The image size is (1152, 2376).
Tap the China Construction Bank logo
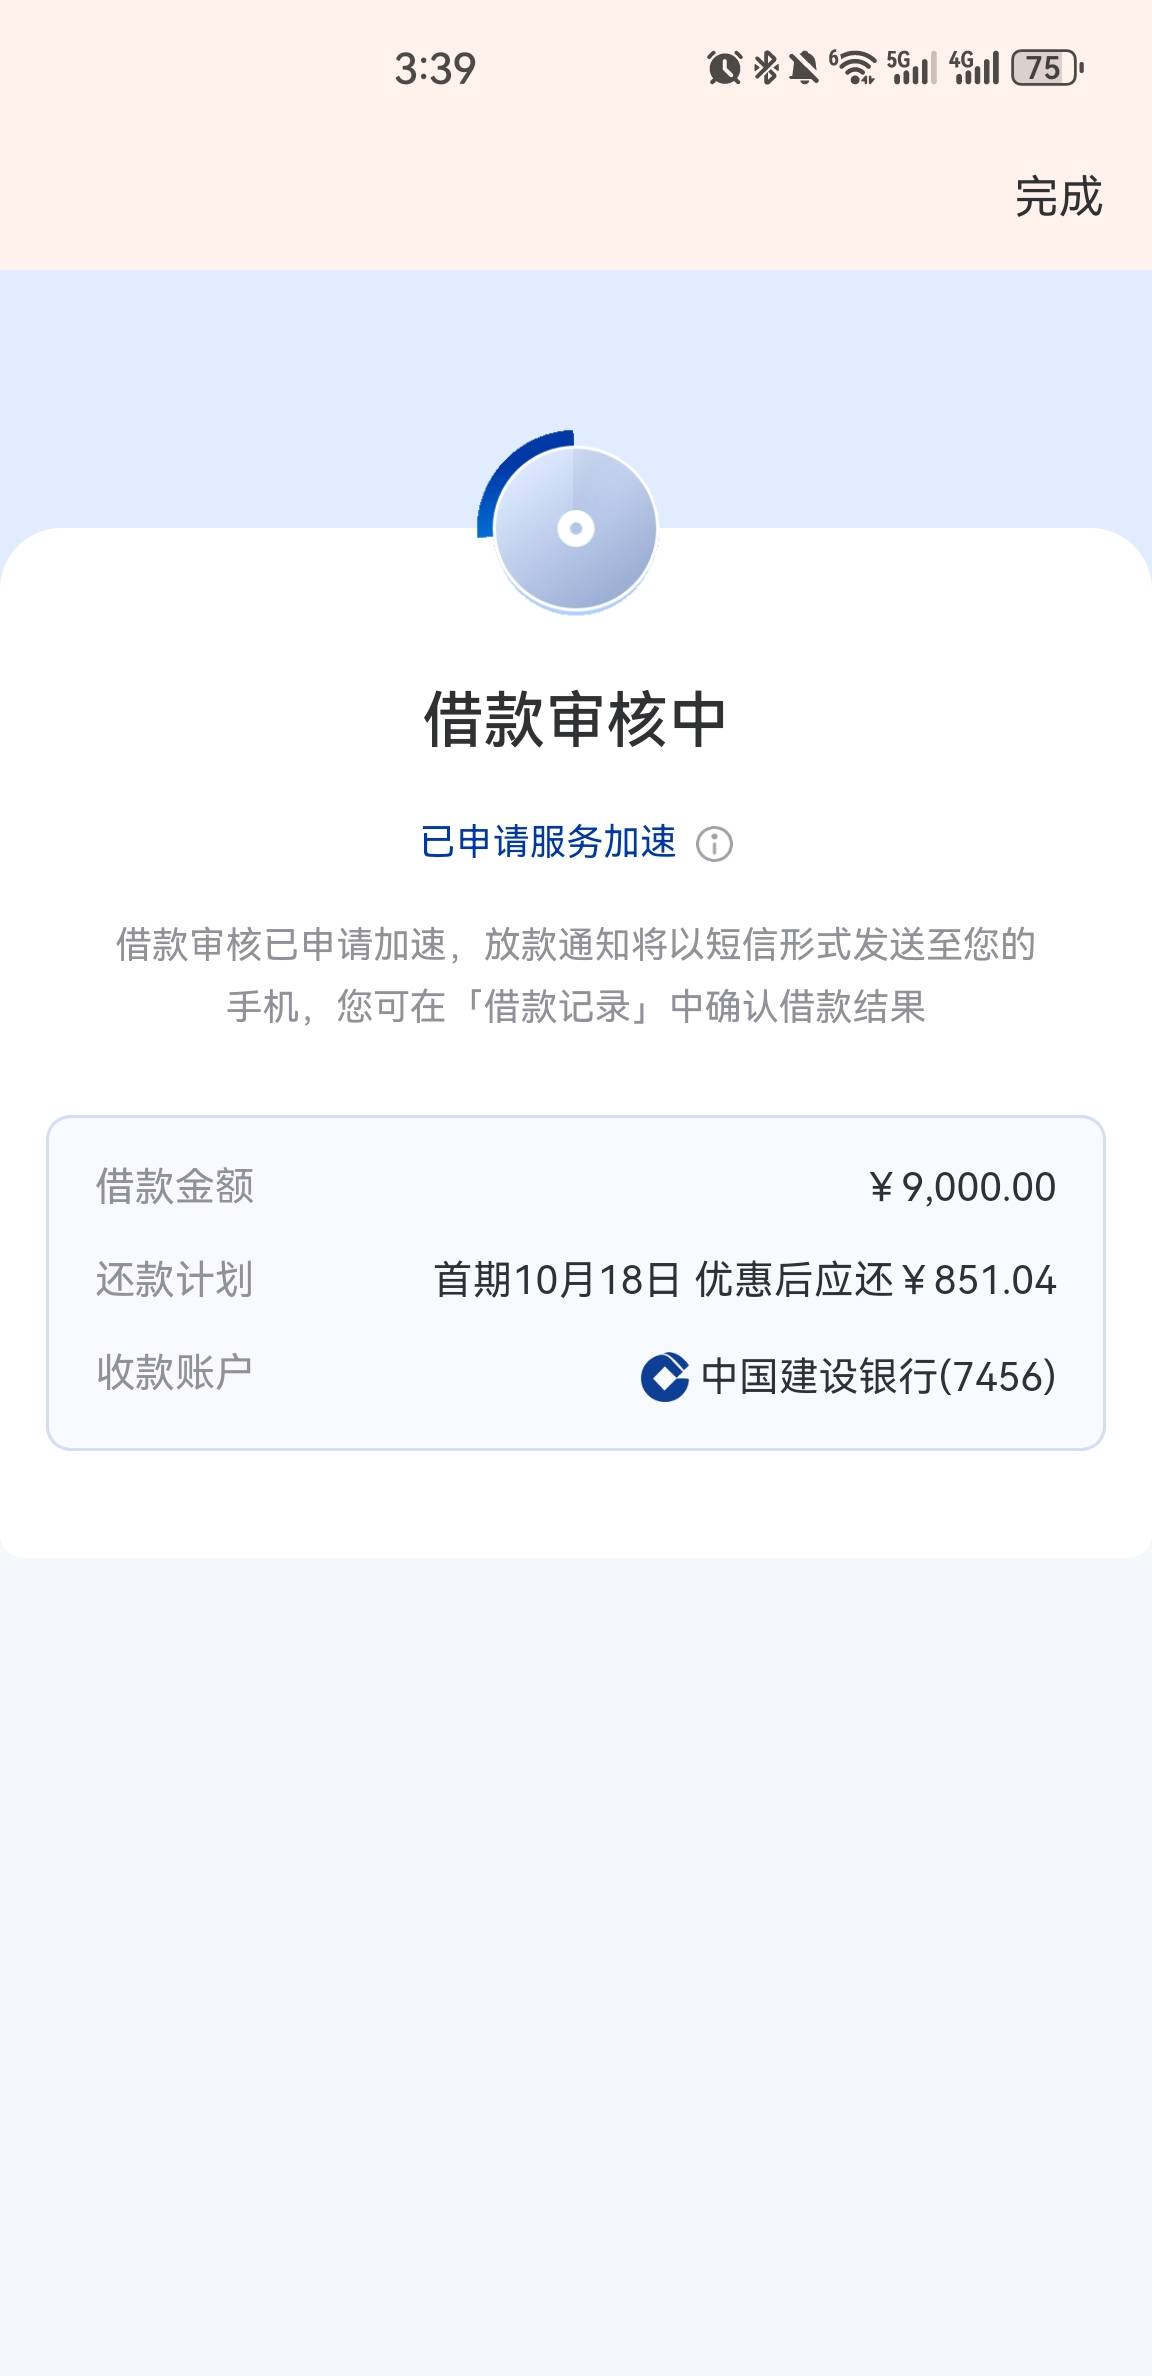pos(665,1376)
